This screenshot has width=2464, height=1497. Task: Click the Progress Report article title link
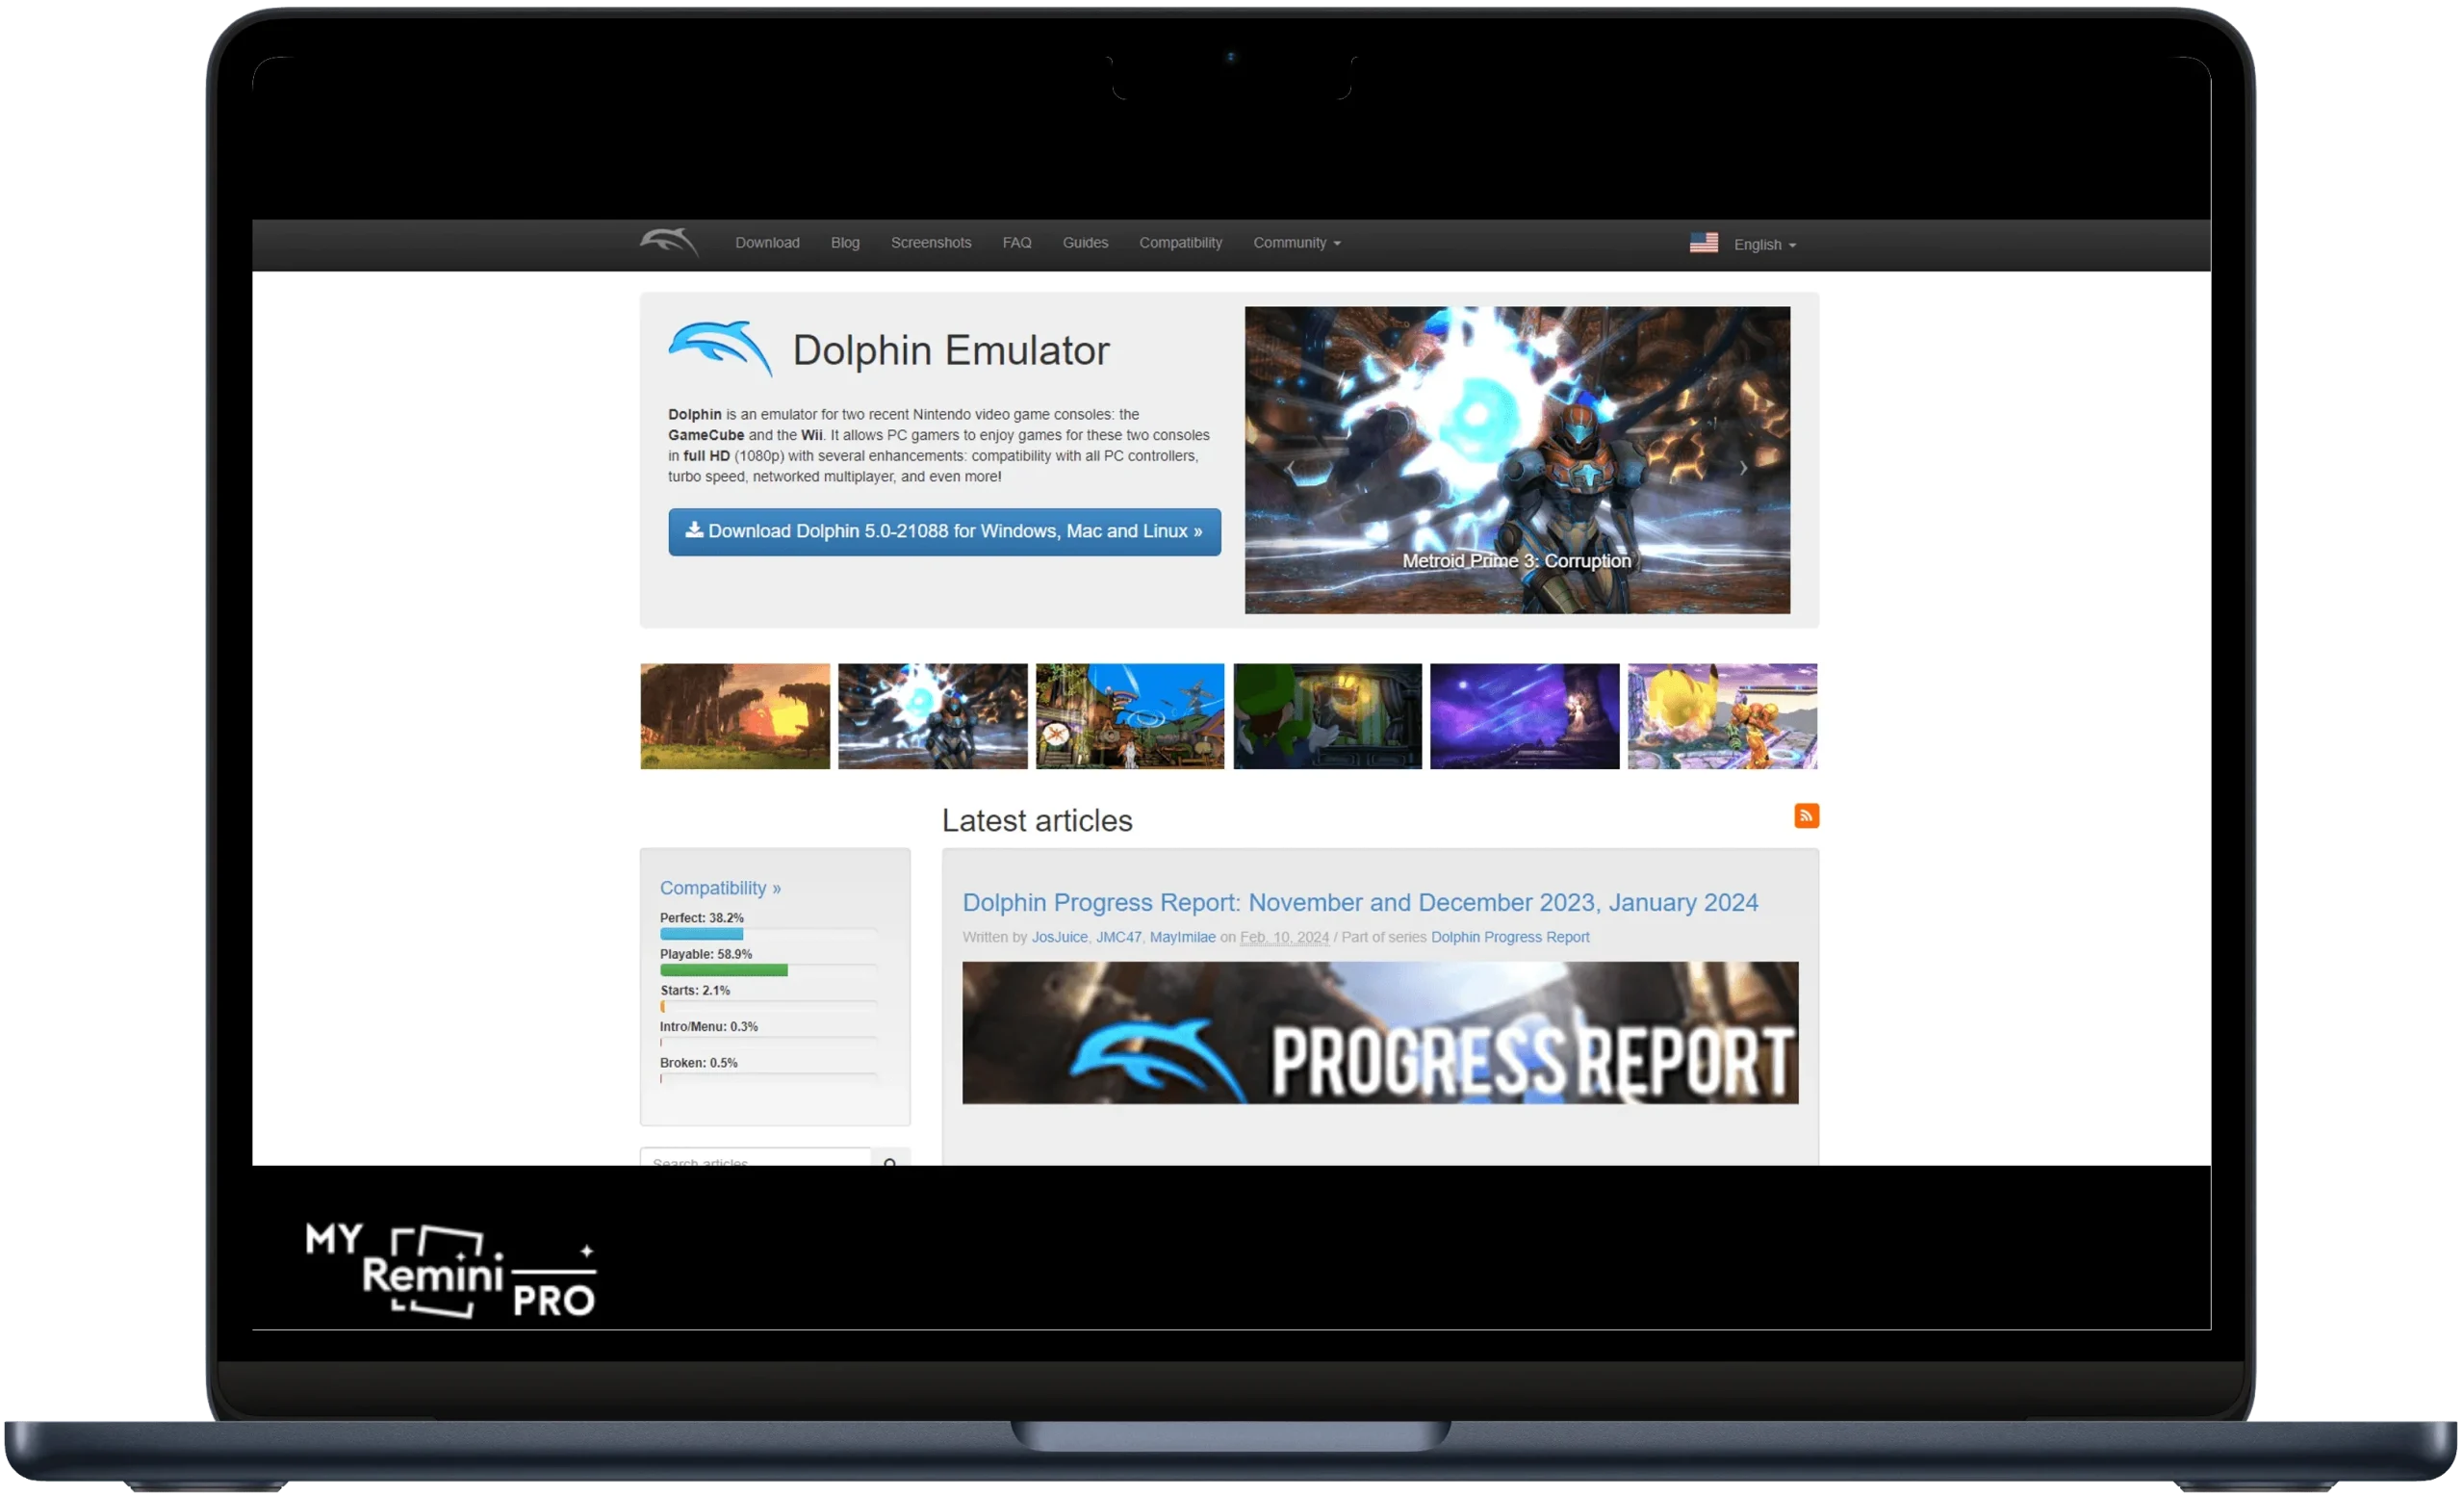1359,902
